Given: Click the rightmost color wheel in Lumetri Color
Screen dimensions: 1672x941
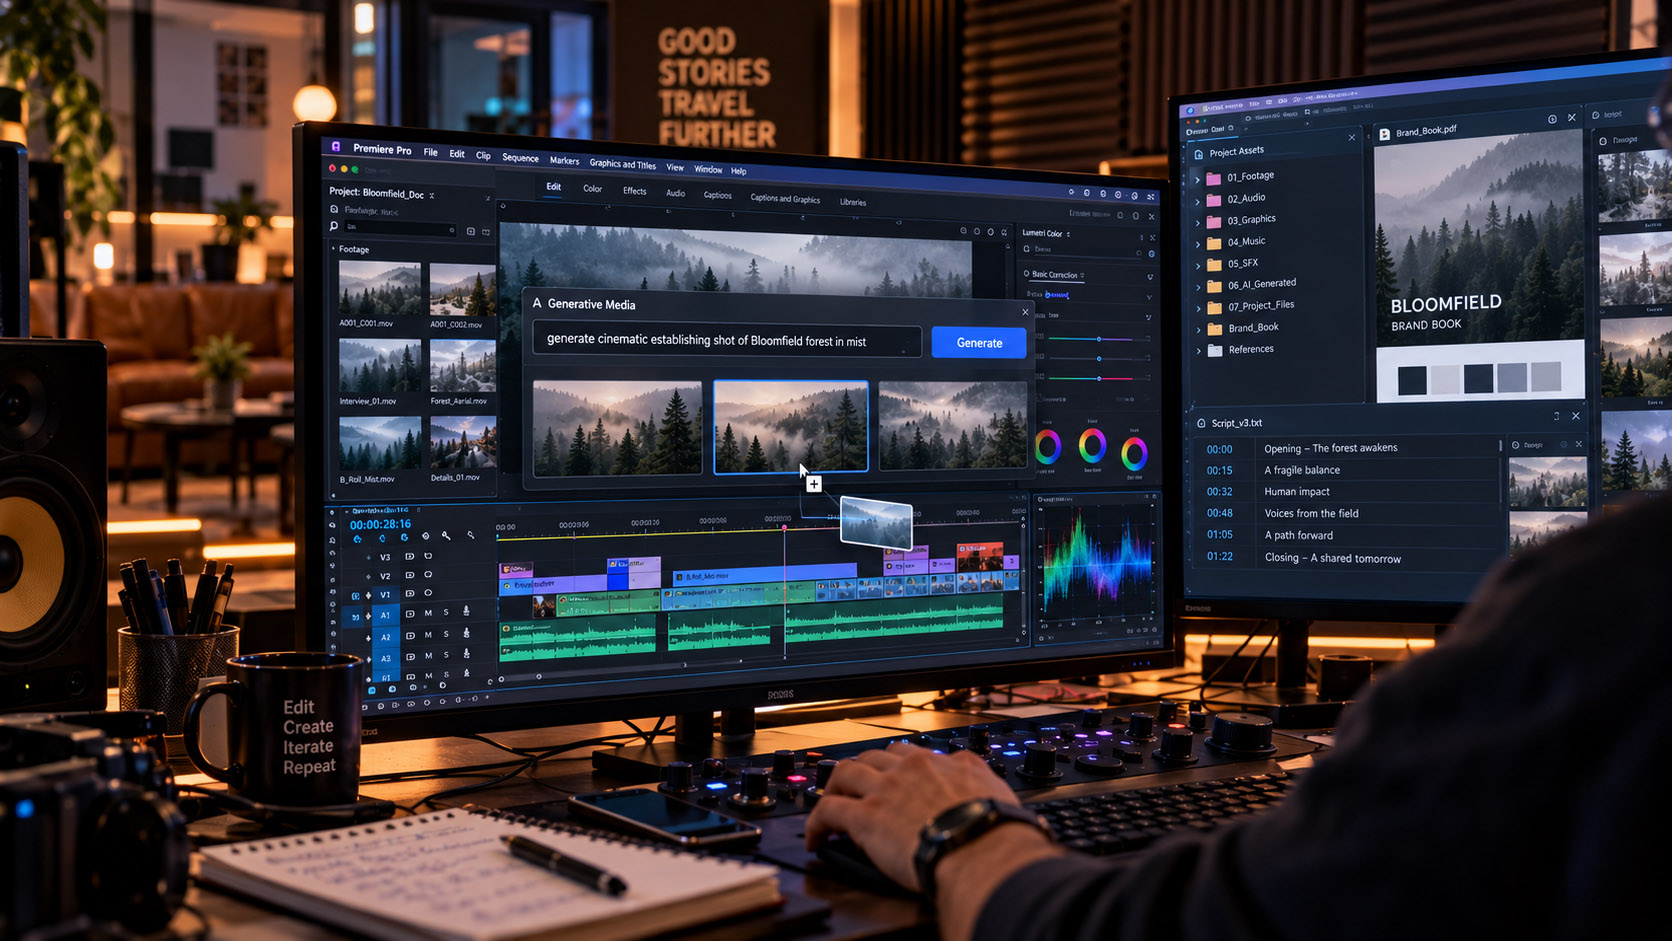Looking at the screenshot, I should click(1134, 454).
